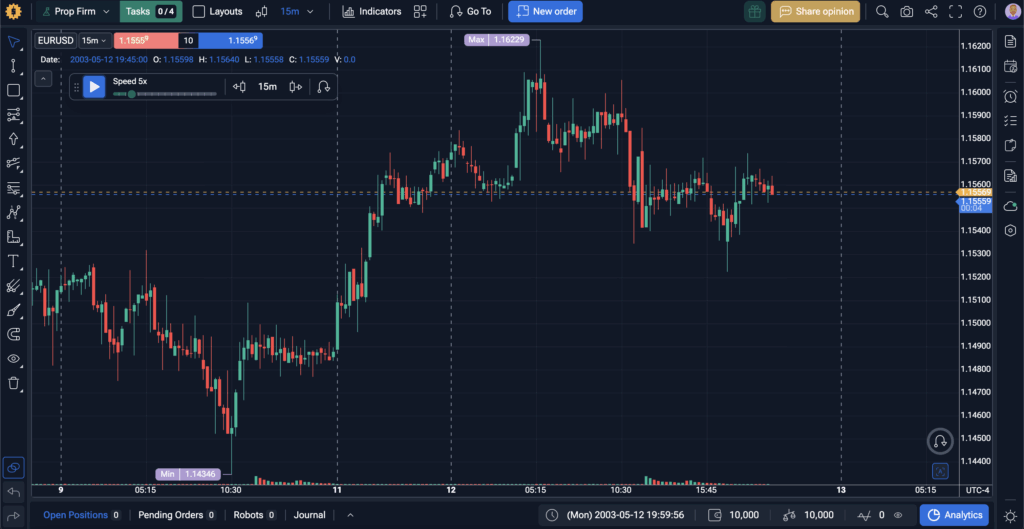Viewport: 1024px width, 529px height.
Task: Expand the bottom panel with chevron arrow
Action: point(350,515)
